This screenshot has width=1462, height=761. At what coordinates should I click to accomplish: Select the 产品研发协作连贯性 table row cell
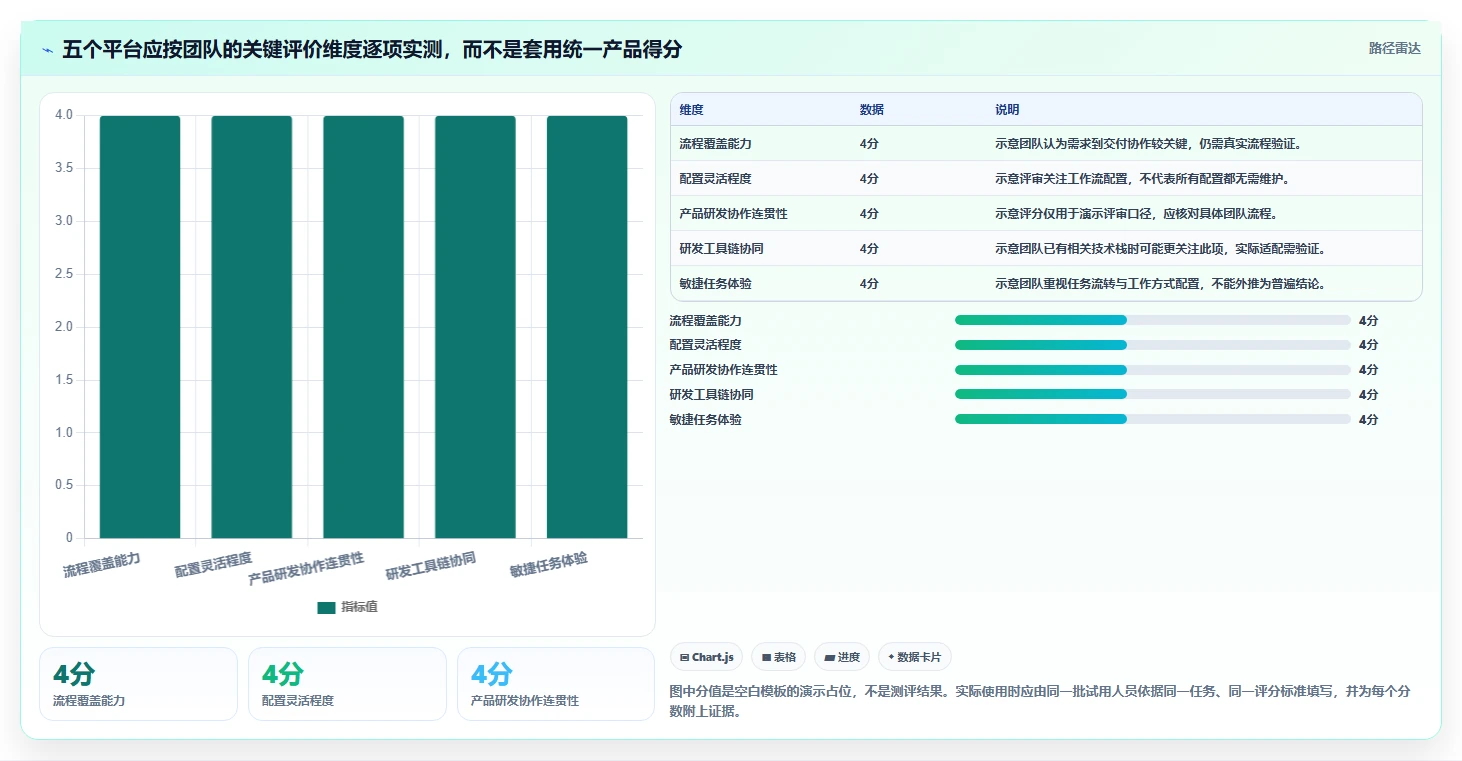point(733,214)
